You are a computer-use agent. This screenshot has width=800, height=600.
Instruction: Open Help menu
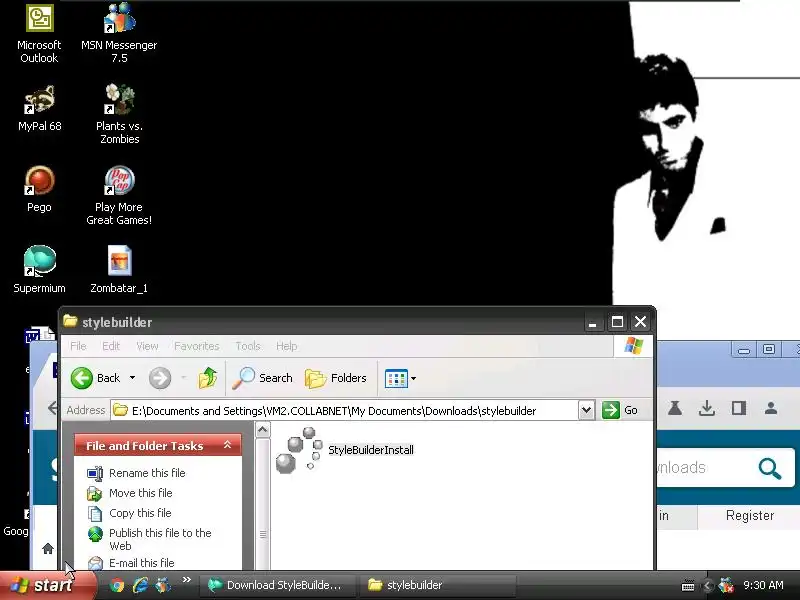click(286, 346)
